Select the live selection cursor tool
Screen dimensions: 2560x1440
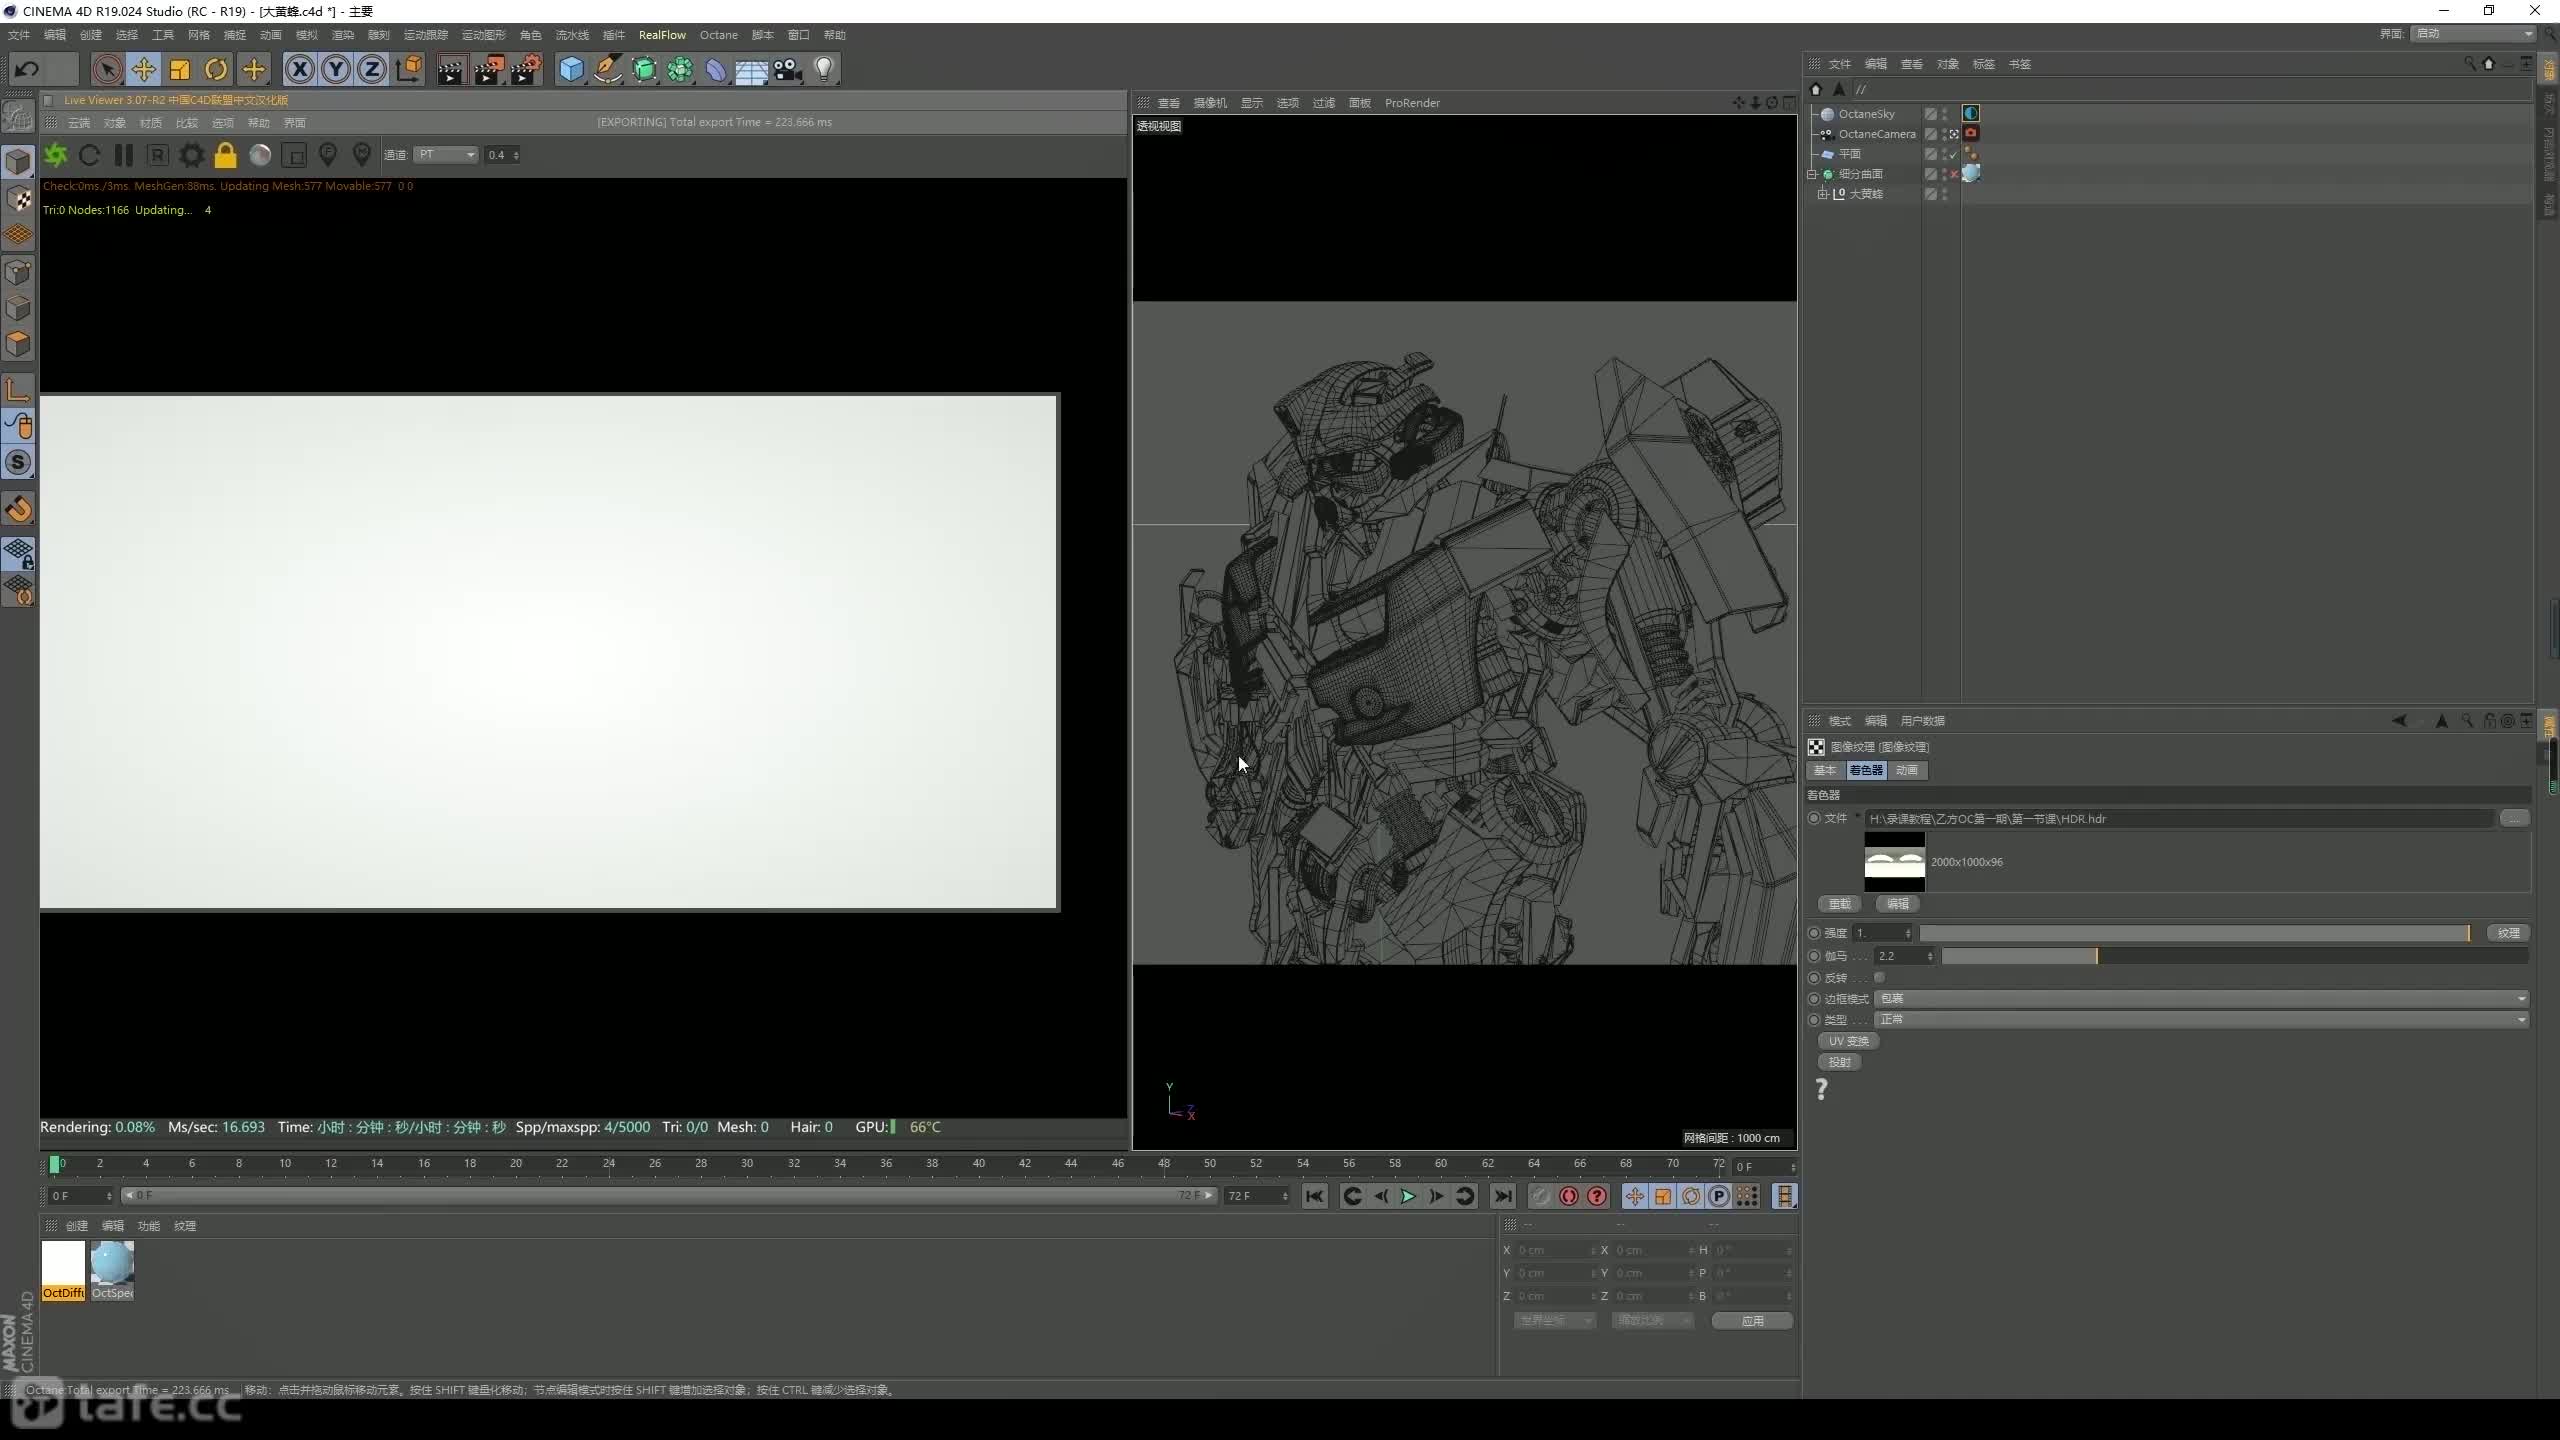pyautogui.click(x=107, y=69)
